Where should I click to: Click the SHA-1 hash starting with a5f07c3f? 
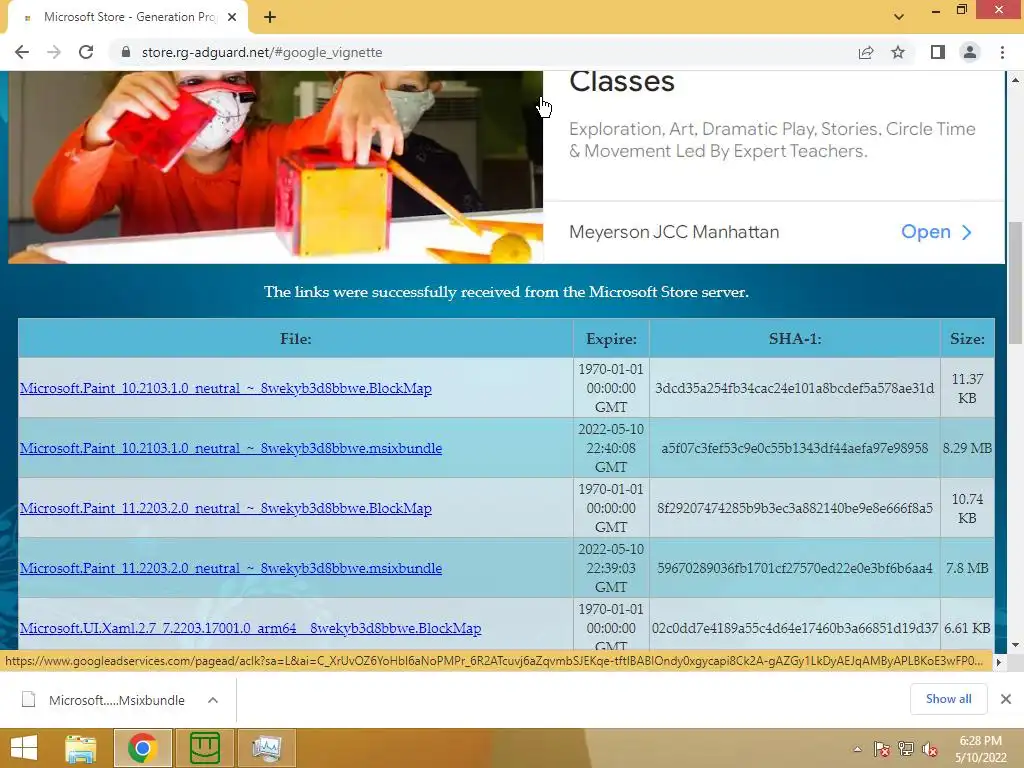(795, 448)
